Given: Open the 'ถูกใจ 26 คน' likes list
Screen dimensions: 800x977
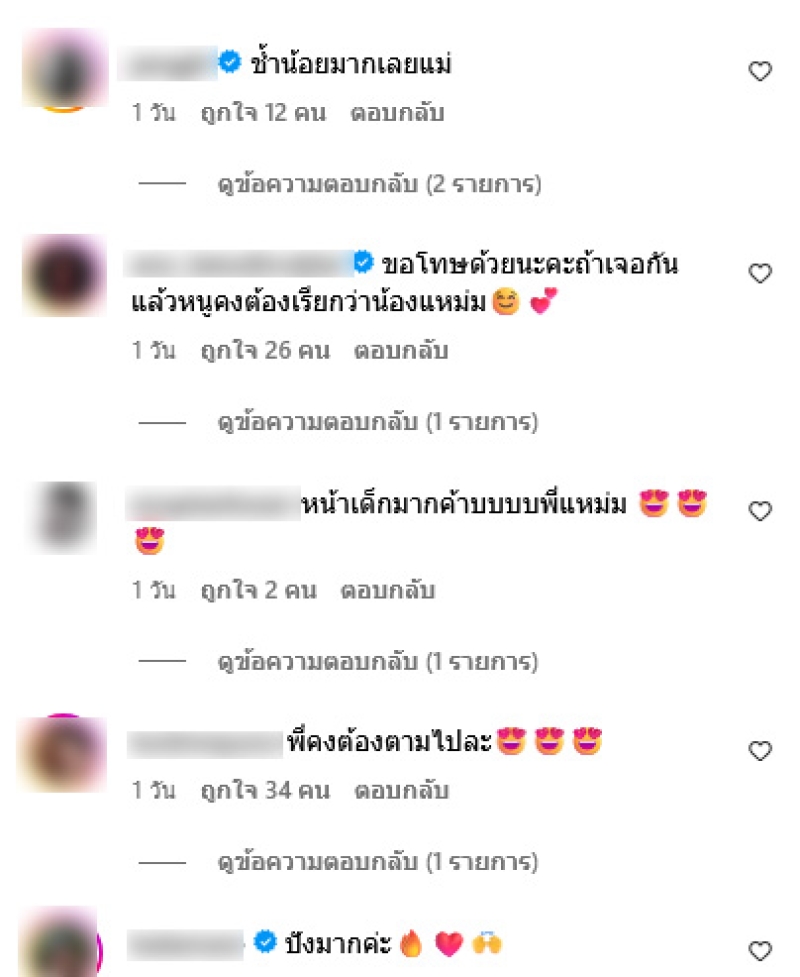Looking at the screenshot, I should pos(265,351).
